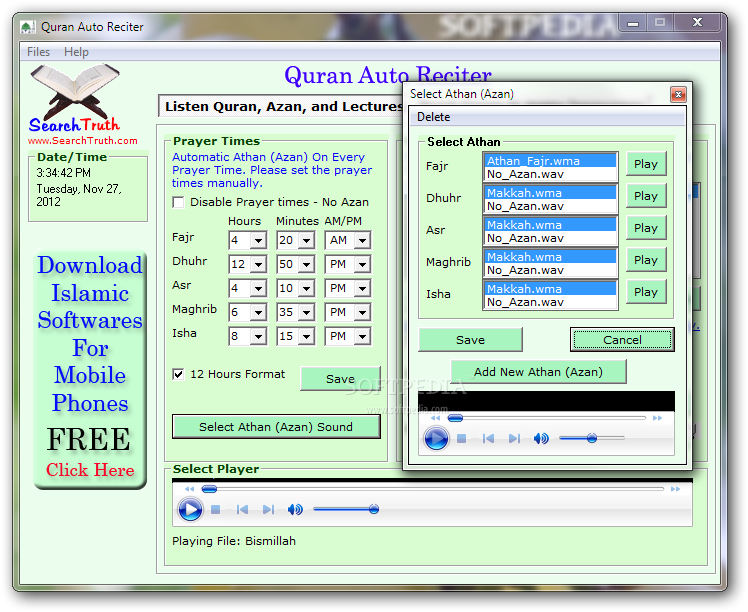Image resolution: width=748 pixels, height=612 pixels.
Task: Open the Files menu
Action: (38, 52)
